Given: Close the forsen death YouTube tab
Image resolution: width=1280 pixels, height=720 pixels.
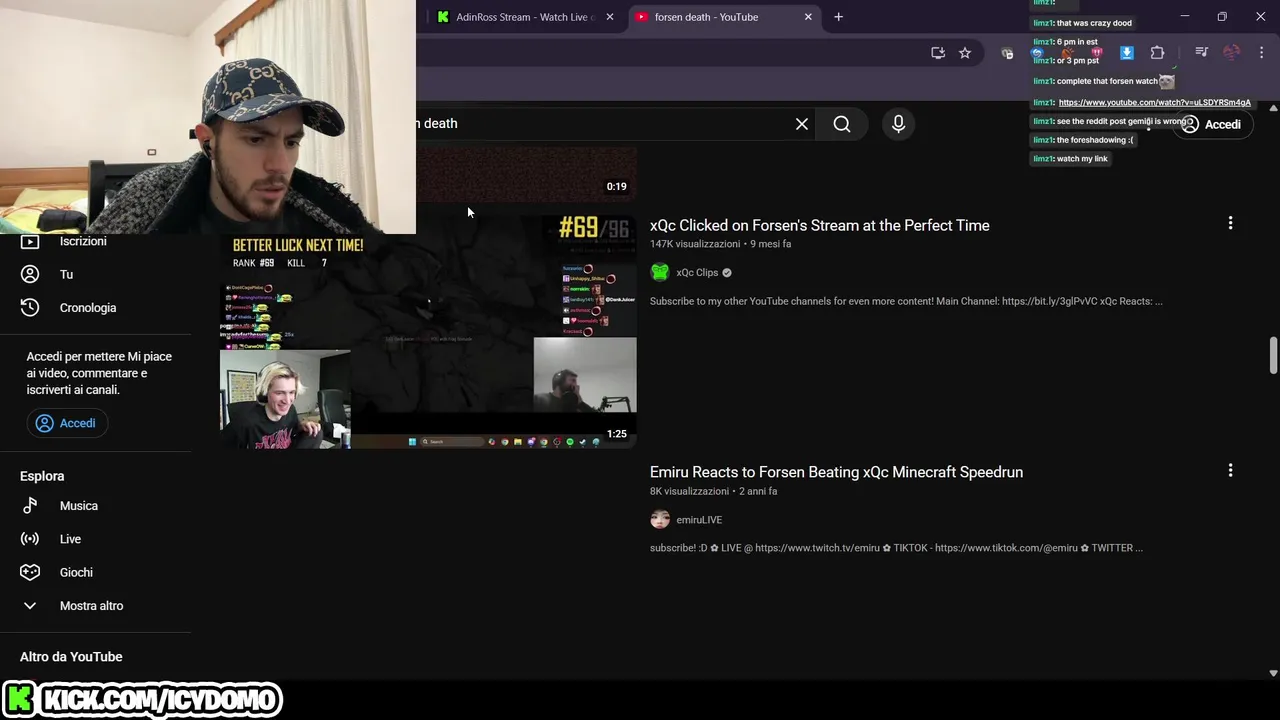Looking at the screenshot, I should tap(808, 17).
